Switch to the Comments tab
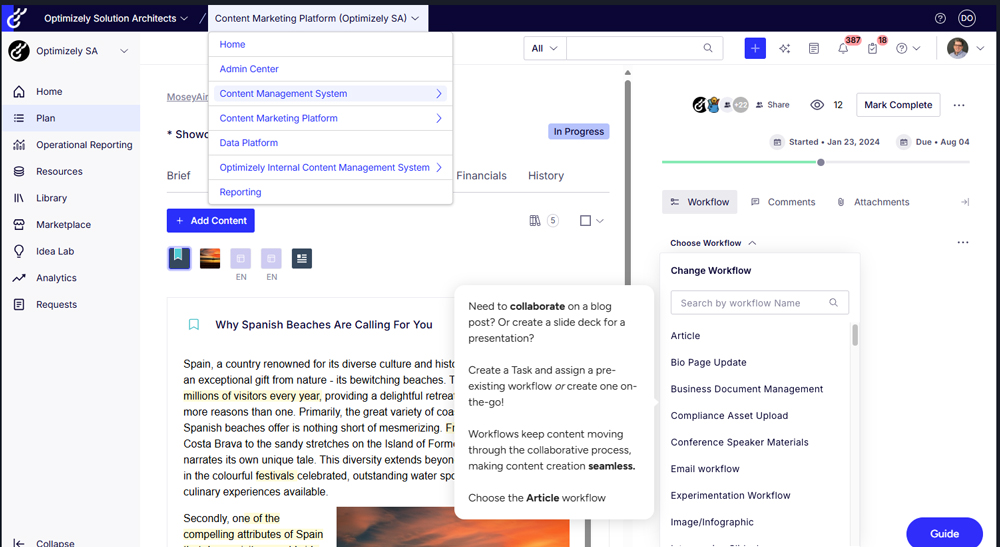 [783, 202]
